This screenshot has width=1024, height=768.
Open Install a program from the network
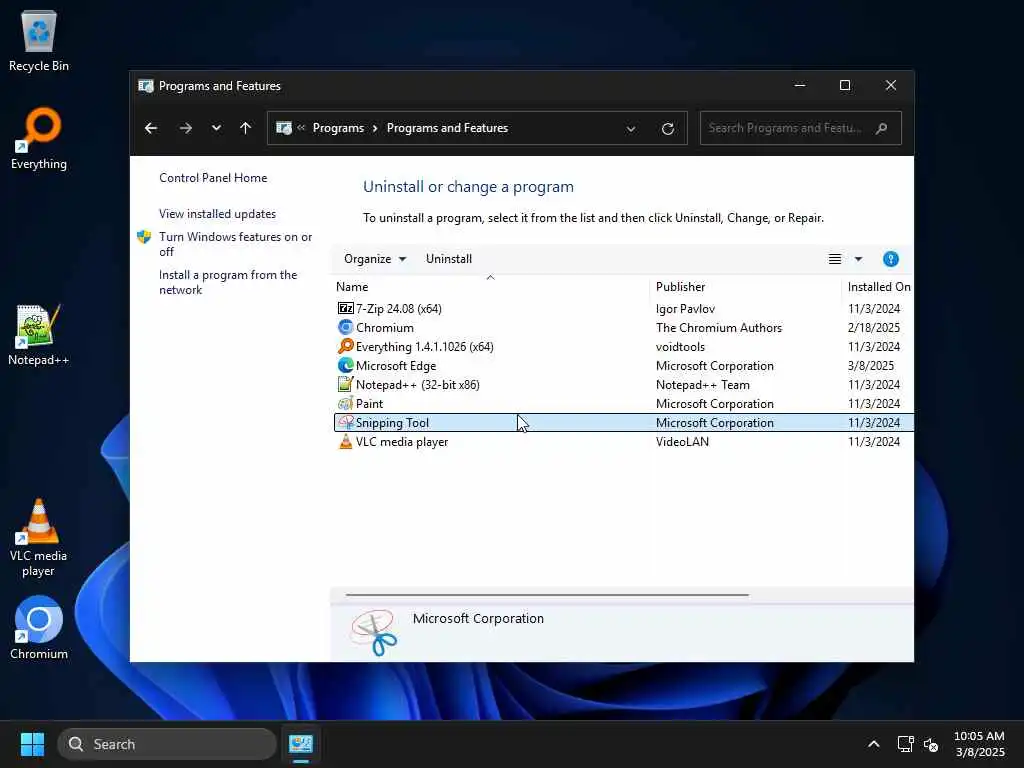(x=228, y=282)
